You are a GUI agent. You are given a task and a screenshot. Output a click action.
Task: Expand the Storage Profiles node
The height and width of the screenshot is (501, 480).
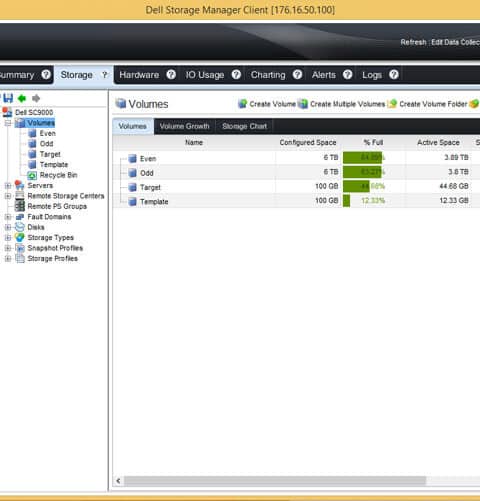coord(8,258)
